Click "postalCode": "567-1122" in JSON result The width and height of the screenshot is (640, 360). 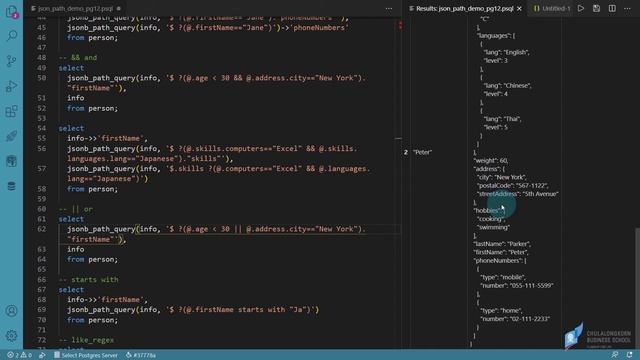tap(513, 185)
